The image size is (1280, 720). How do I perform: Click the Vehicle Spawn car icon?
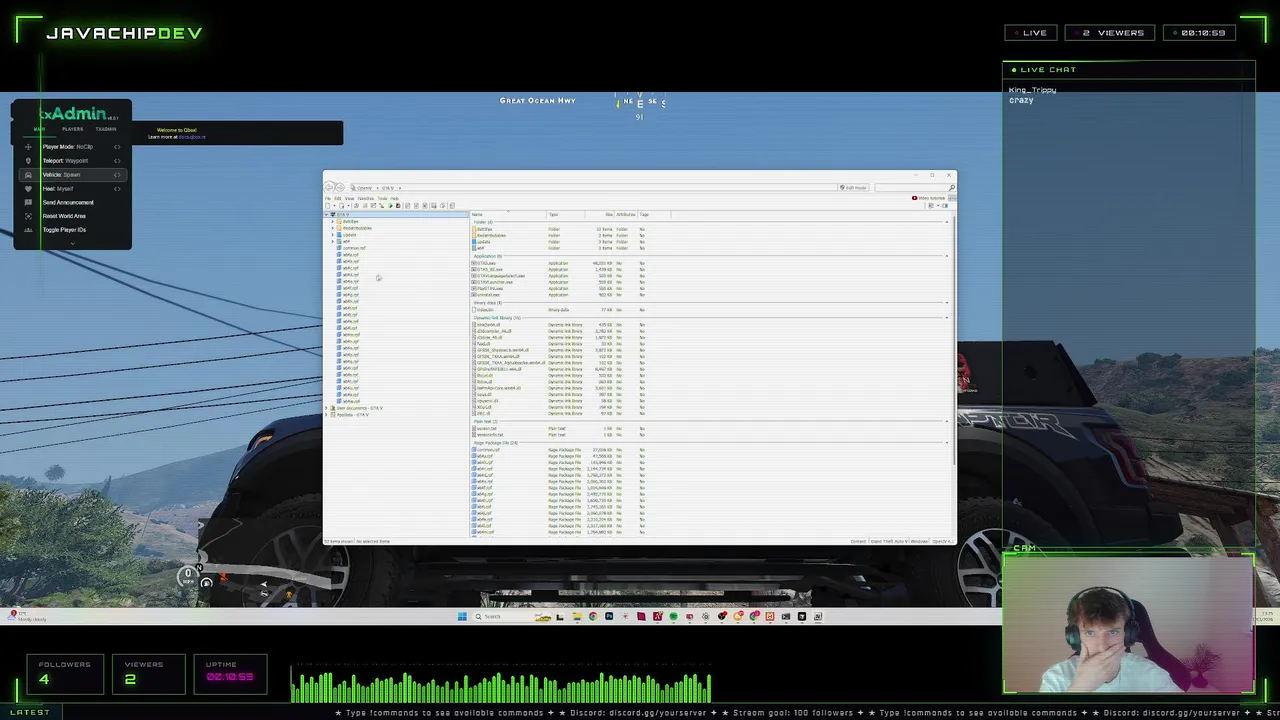pos(28,175)
